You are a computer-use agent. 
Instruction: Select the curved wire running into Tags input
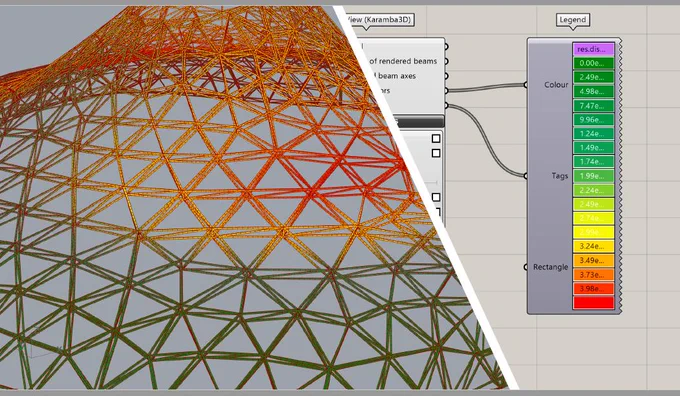coord(486,141)
